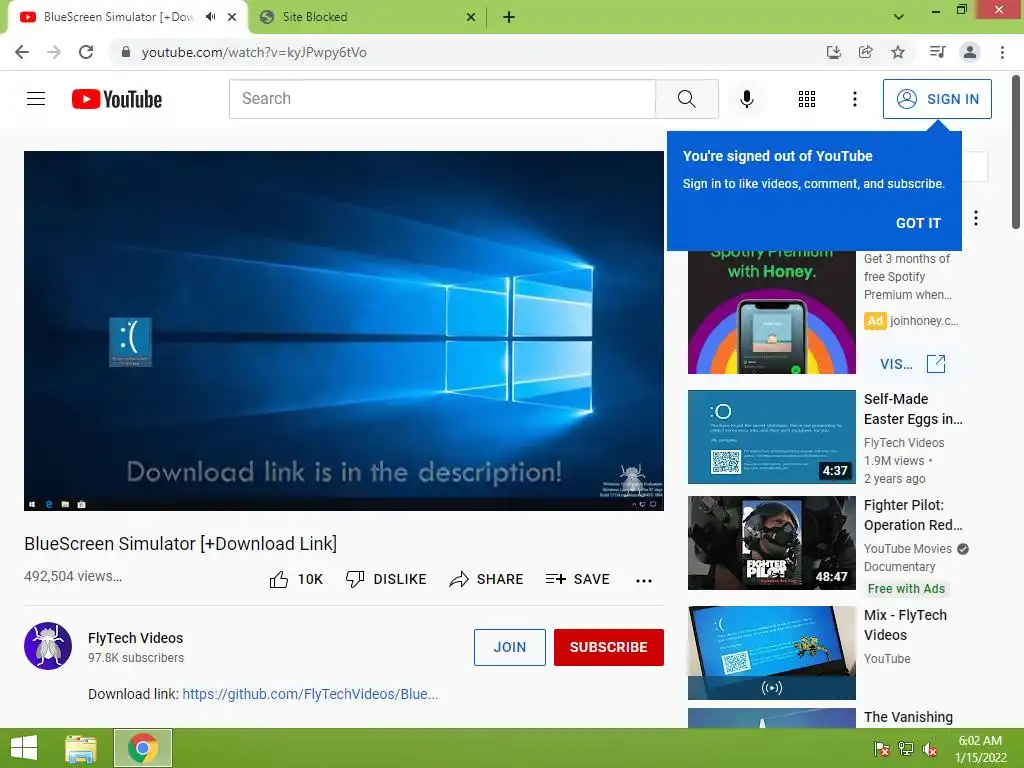Expand the Chrome tab search chevron
The height and width of the screenshot is (768, 1024).
899,17
